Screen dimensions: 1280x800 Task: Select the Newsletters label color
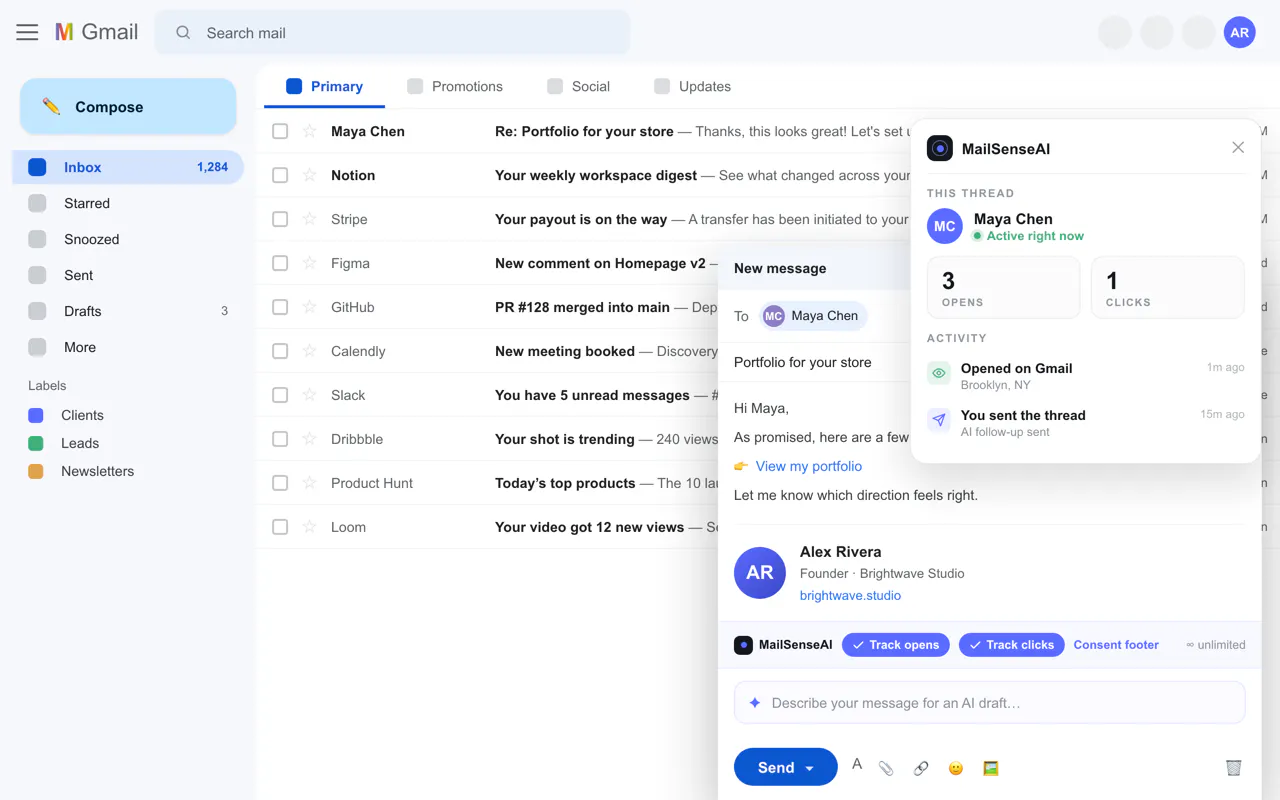pyautogui.click(x=36, y=471)
